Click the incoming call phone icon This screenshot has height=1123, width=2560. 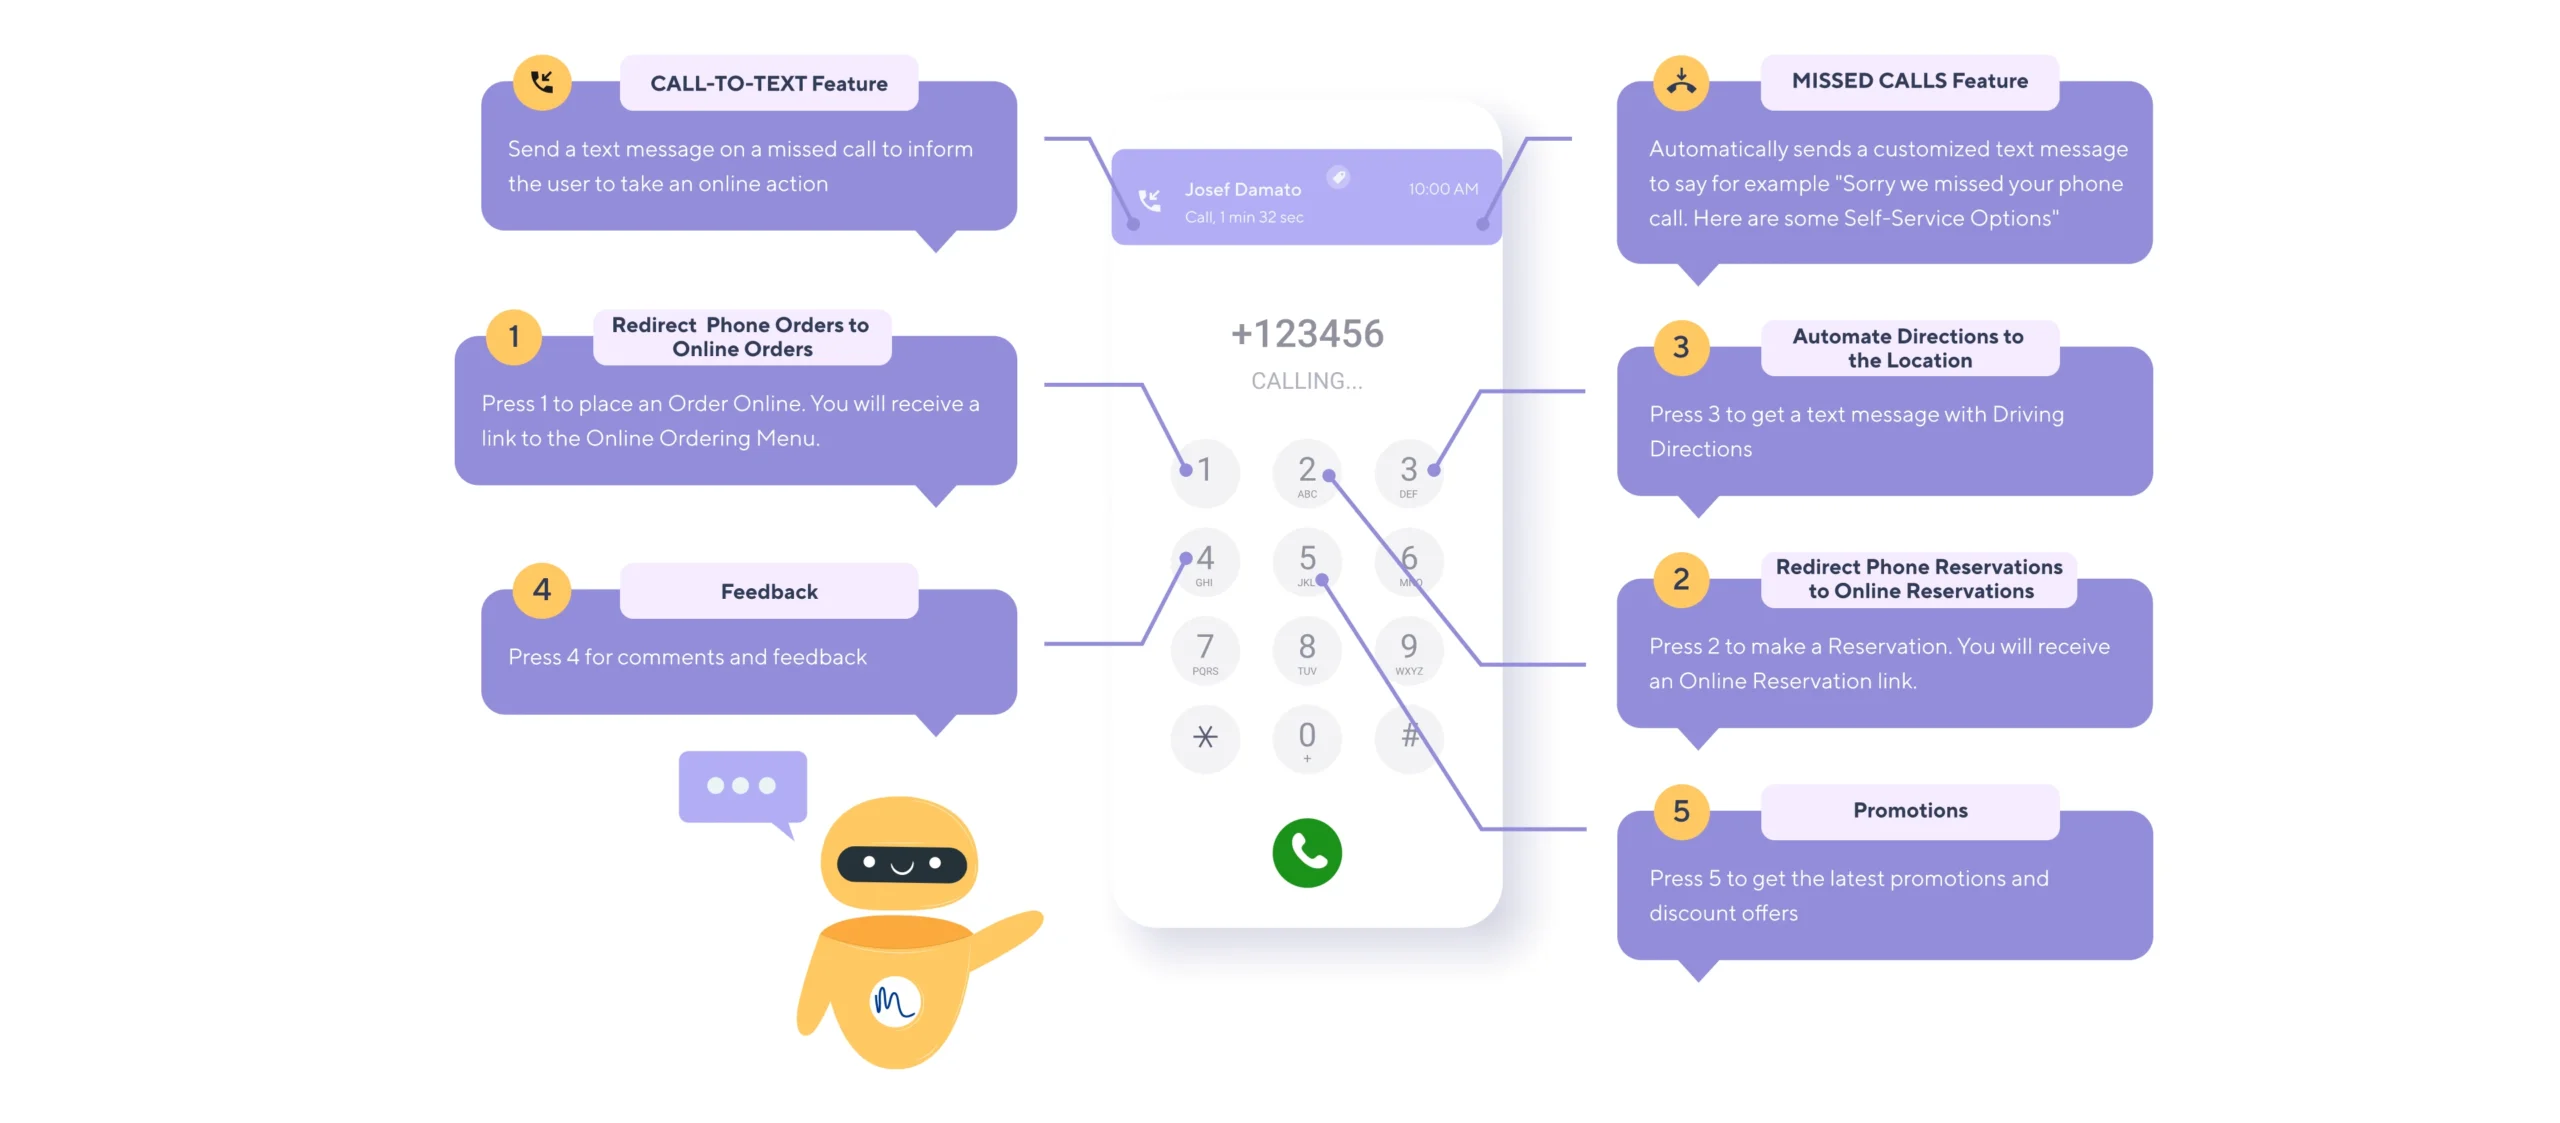click(1149, 199)
